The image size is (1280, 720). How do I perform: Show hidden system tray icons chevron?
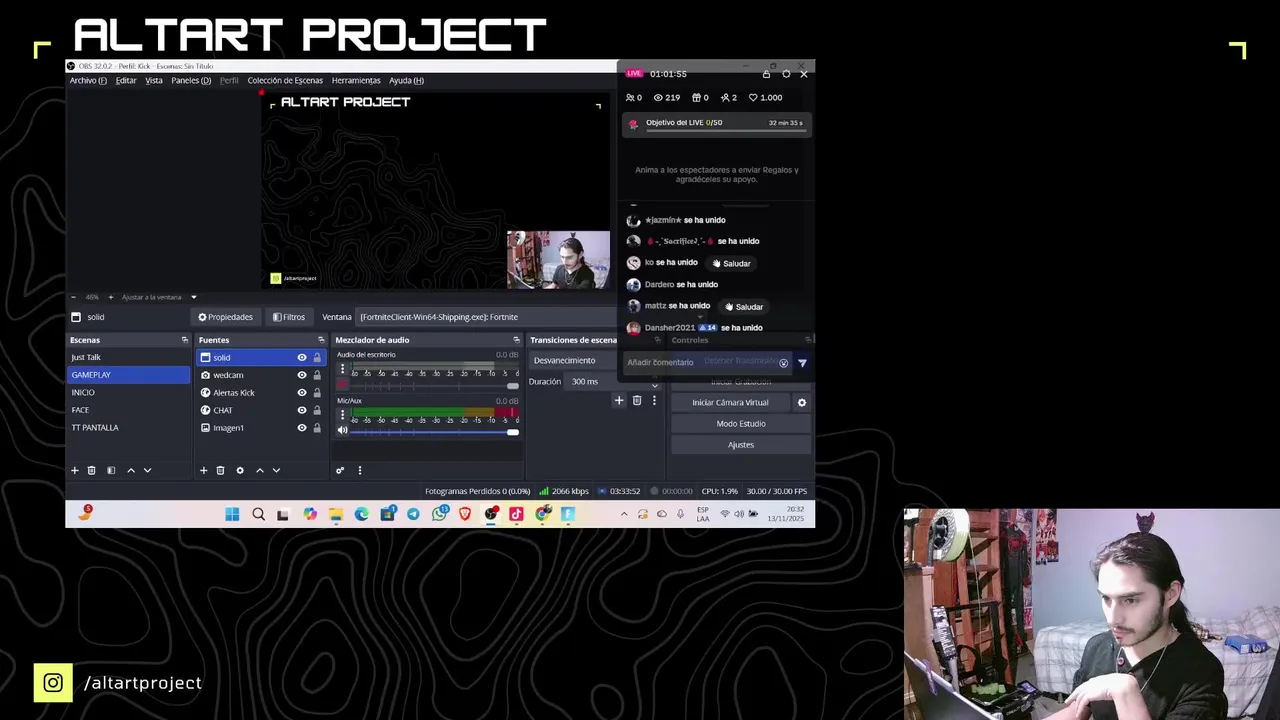(624, 514)
